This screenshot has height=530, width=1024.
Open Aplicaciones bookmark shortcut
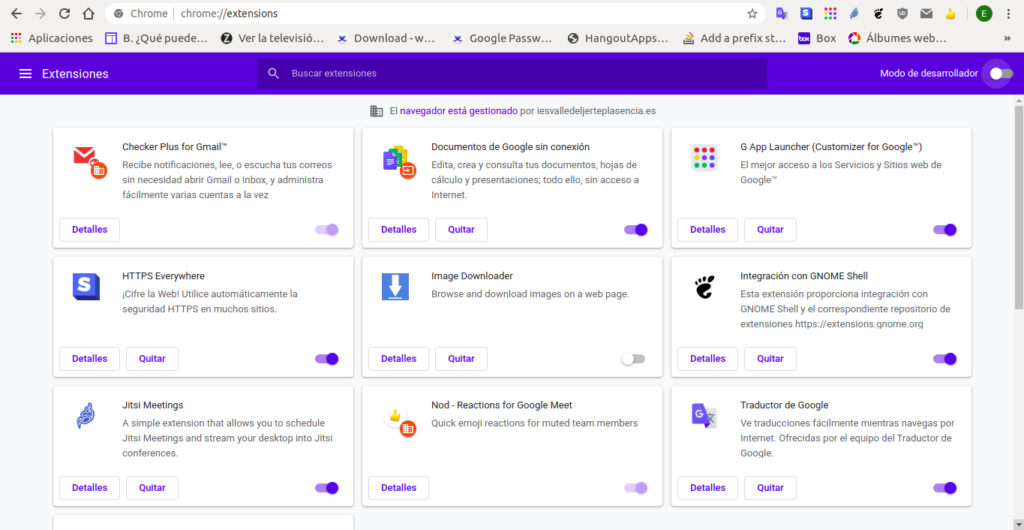click(x=52, y=39)
